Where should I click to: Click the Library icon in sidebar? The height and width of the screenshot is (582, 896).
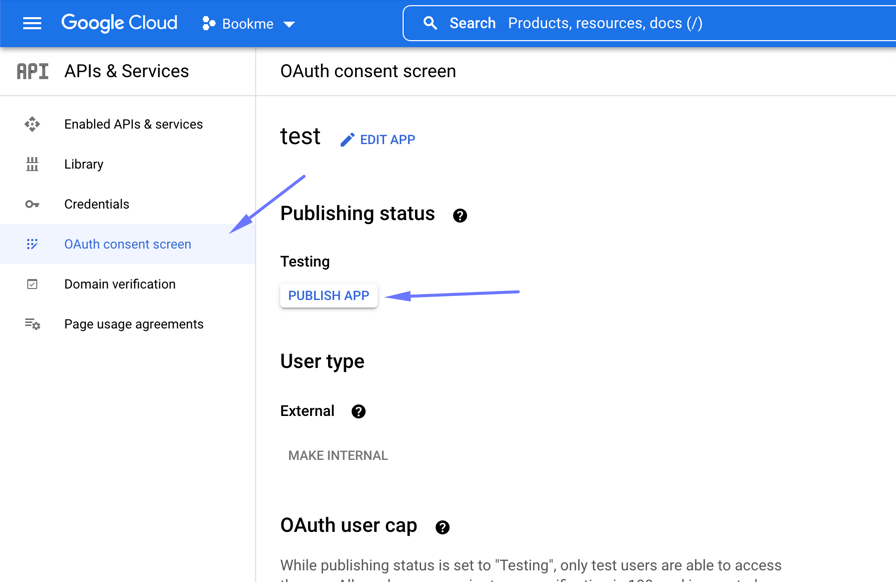[32, 164]
